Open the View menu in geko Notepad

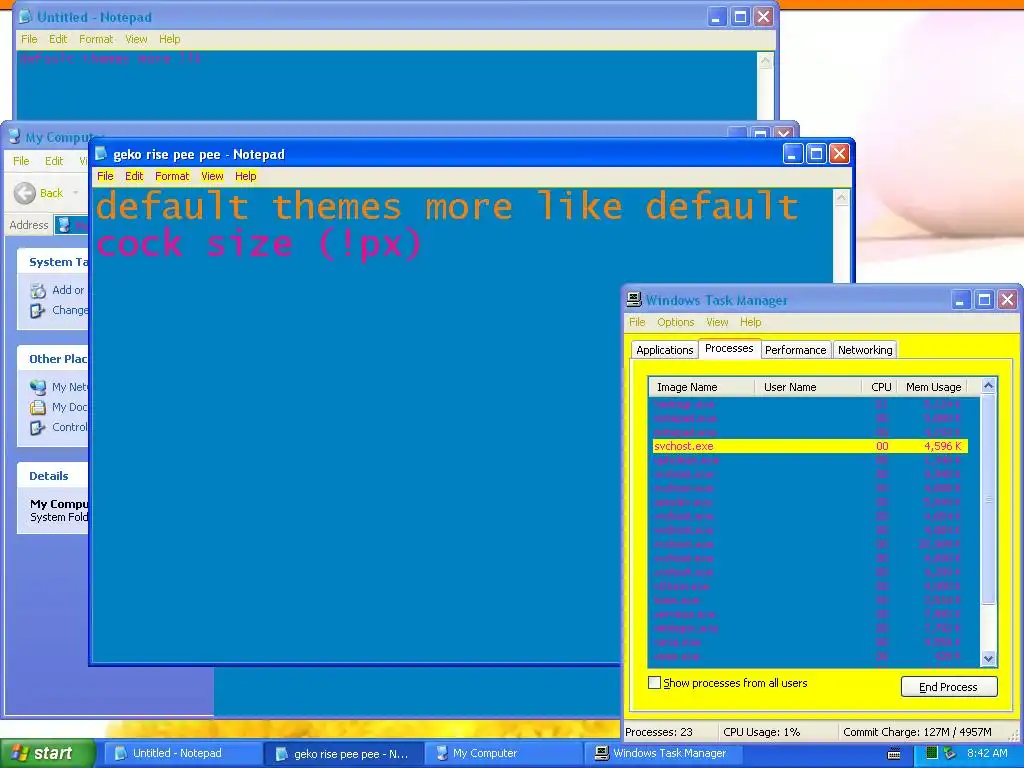point(212,176)
